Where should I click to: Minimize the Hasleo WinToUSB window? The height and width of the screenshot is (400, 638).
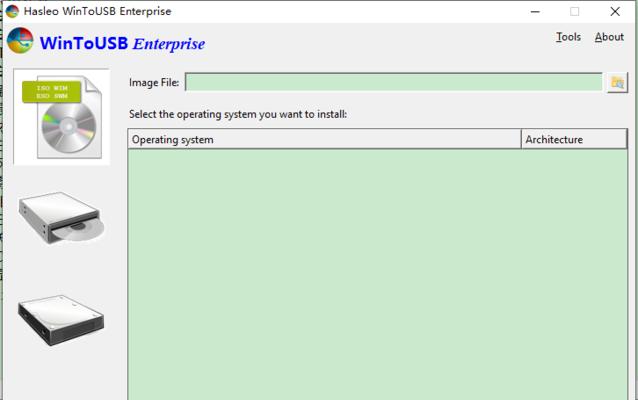(535, 11)
